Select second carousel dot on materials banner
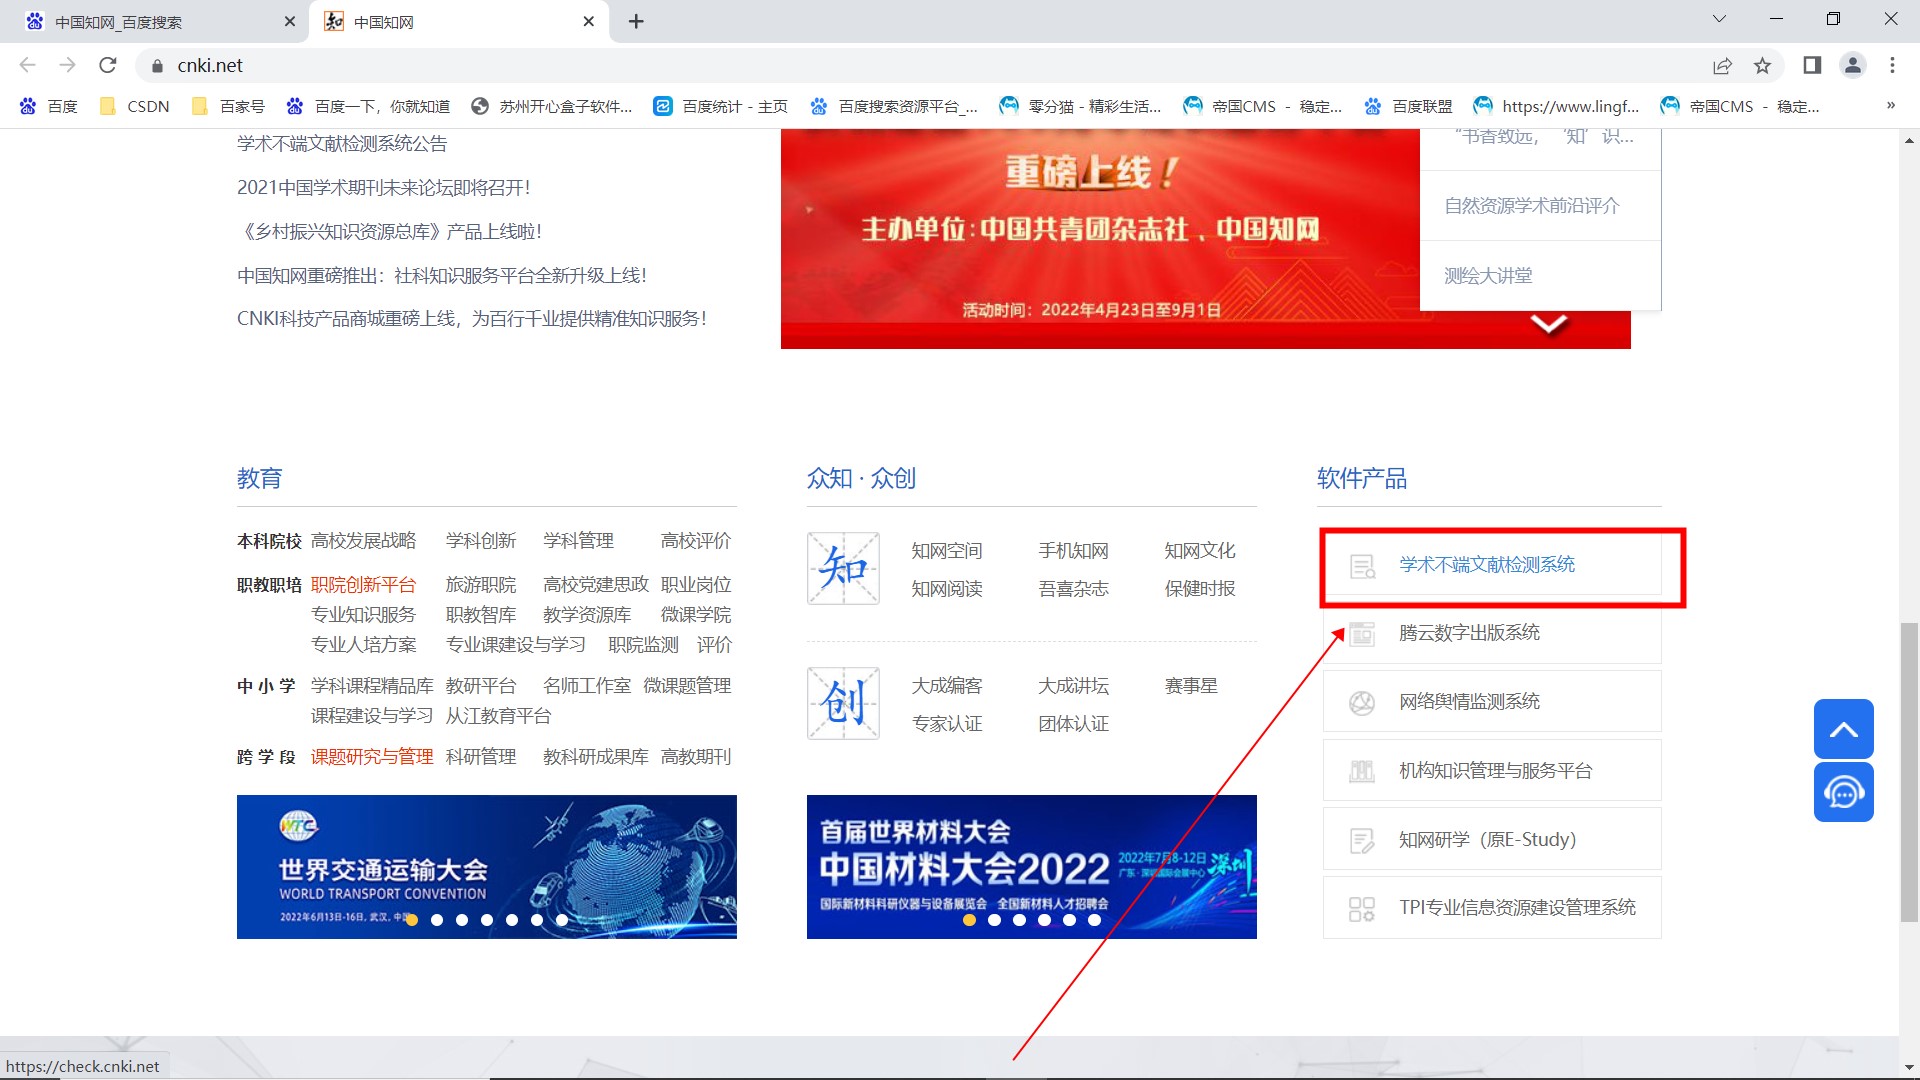1920x1080 pixels. tap(994, 920)
